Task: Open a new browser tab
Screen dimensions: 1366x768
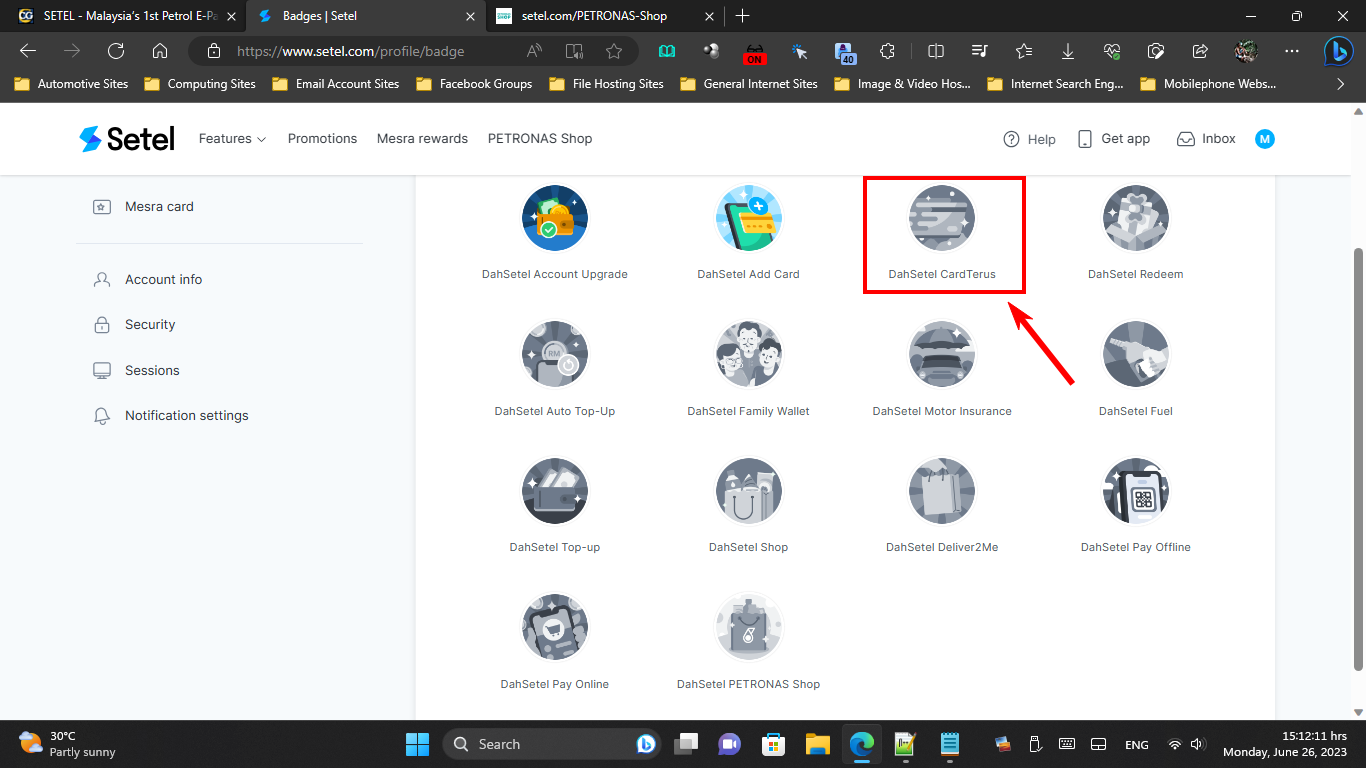Action: (743, 16)
